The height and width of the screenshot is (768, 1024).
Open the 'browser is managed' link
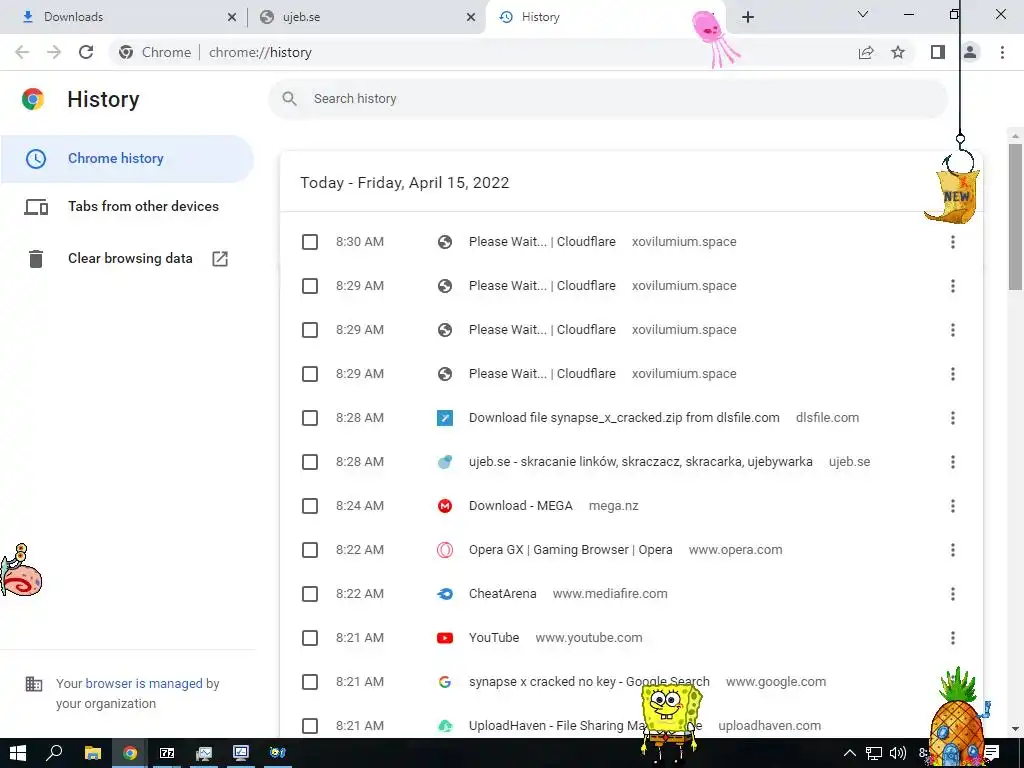144,684
